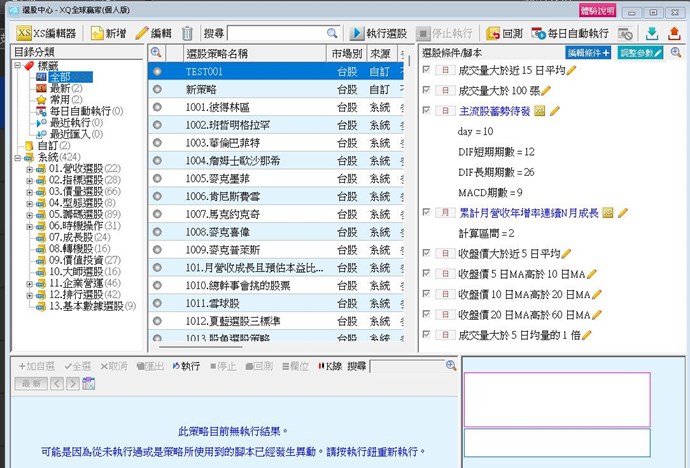The width and height of the screenshot is (690, 468).
Task: Click the 編輯條件 button
Action: click(x=589, y=52)
